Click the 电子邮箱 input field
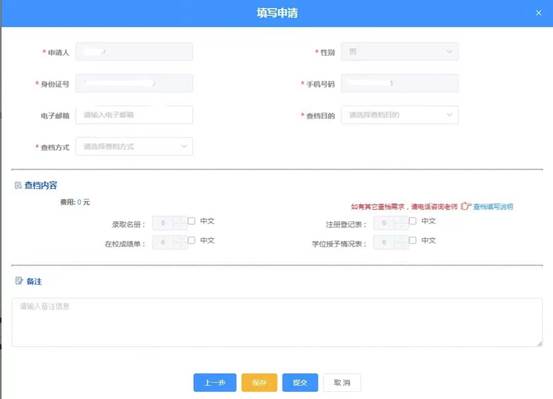The height and width of the screenshot is (399, 553). (x=134, y=115)
